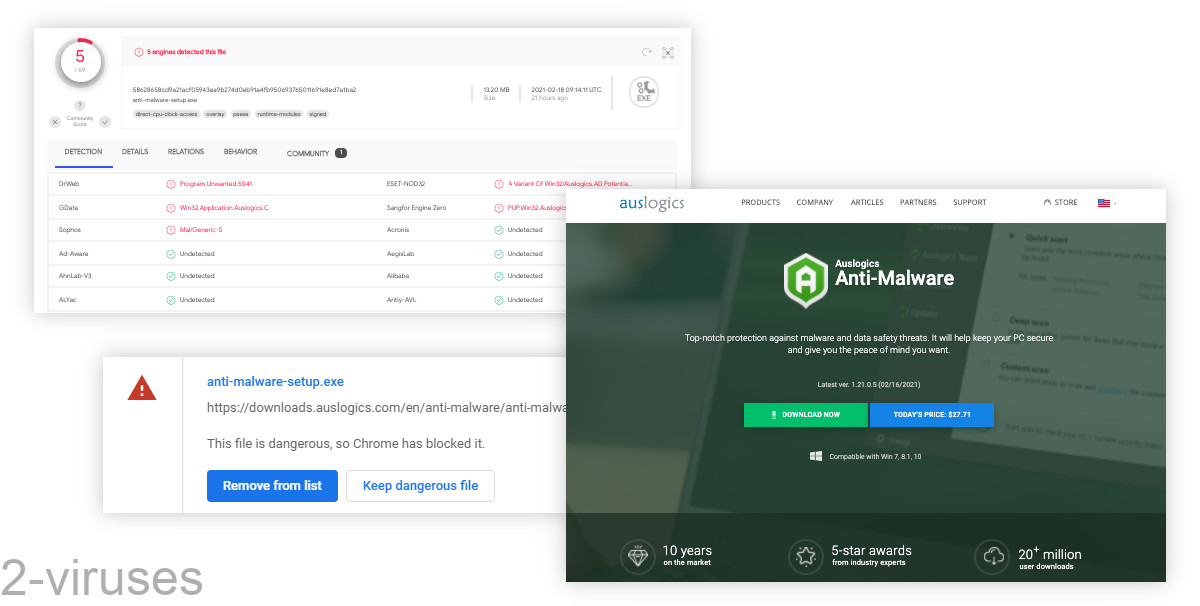Click the EXE file type icon
The height and width of the screenshot is (606, 1200).
click(643, 92)
